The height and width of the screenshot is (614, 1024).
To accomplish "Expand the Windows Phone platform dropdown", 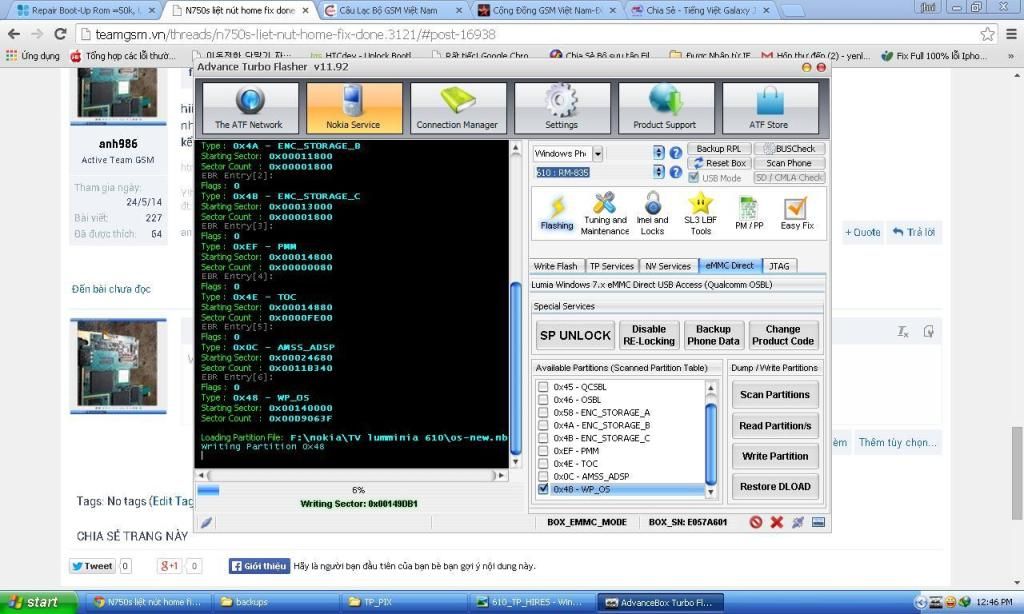I will pos(598,154).
